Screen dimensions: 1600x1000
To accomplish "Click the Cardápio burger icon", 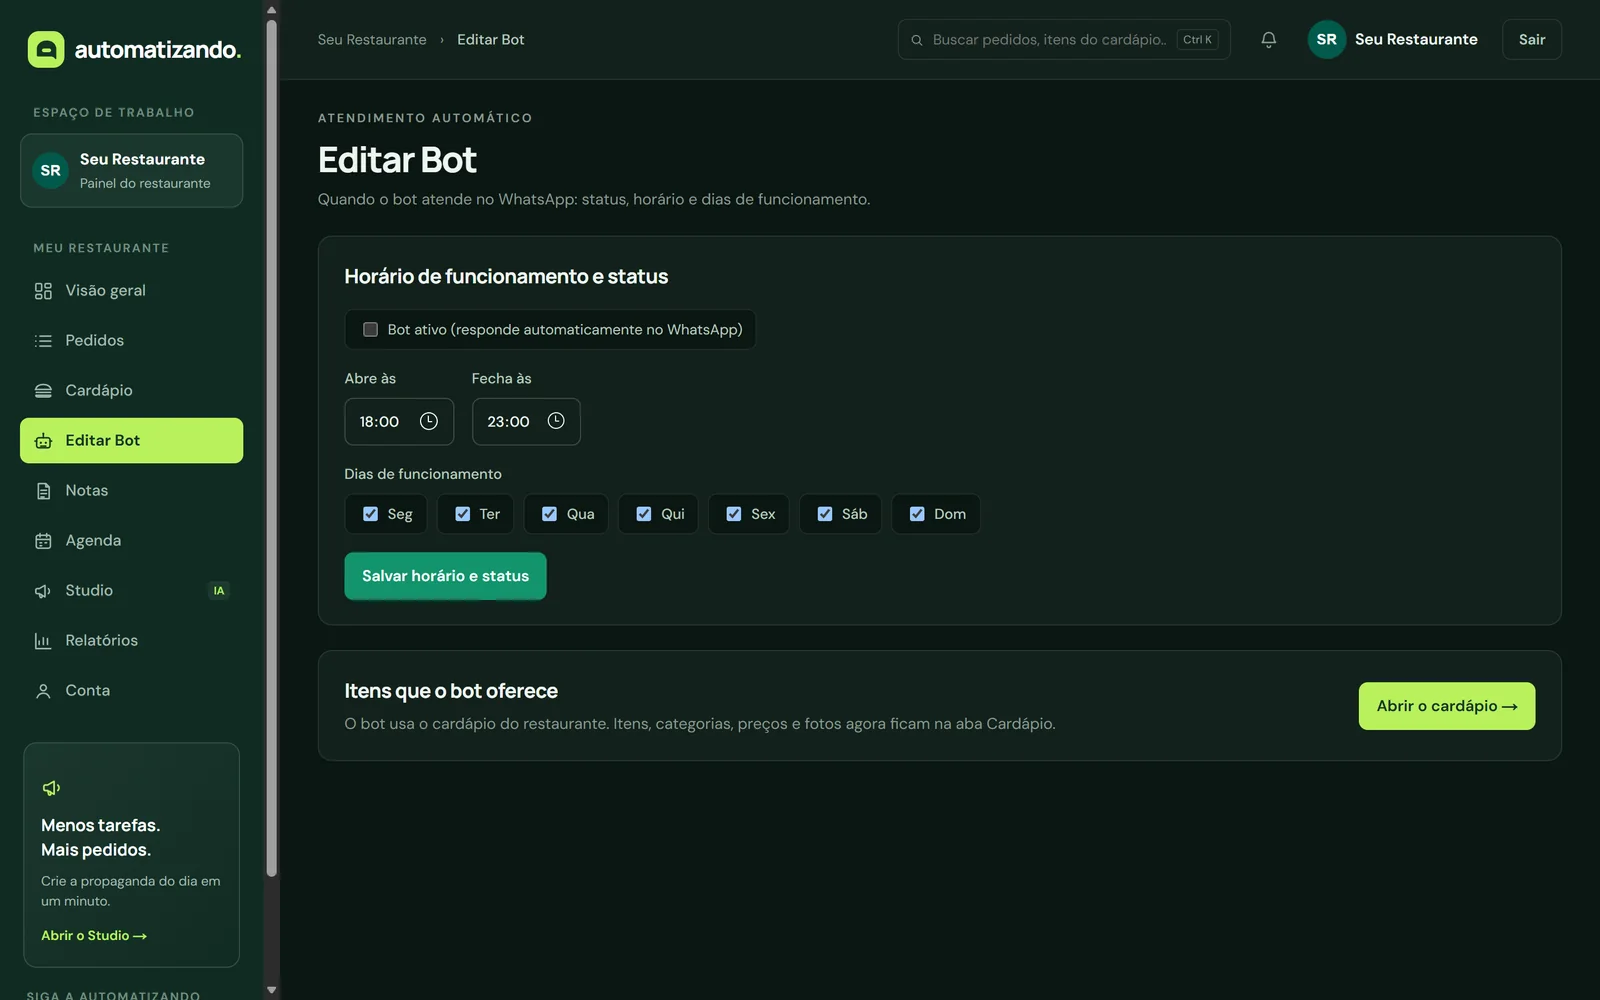I will pyautogui.click(x=43, y=391).
